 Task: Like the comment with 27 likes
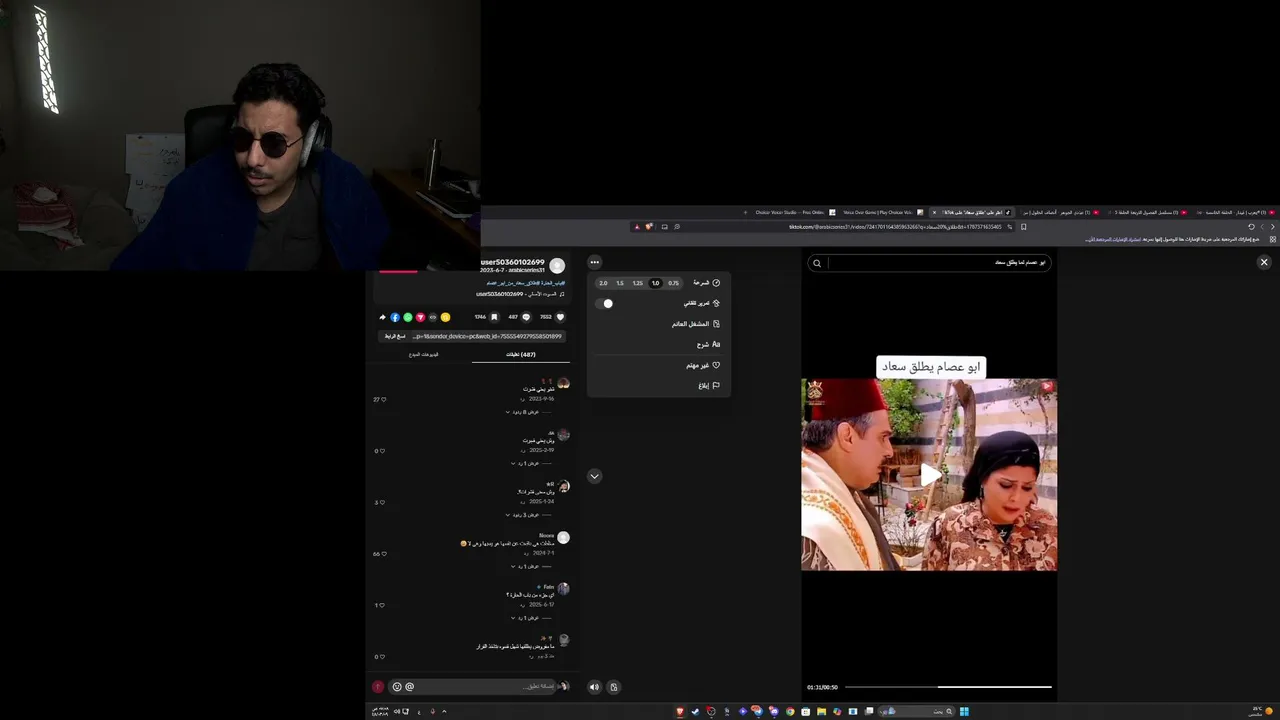(x=383, y=399)
